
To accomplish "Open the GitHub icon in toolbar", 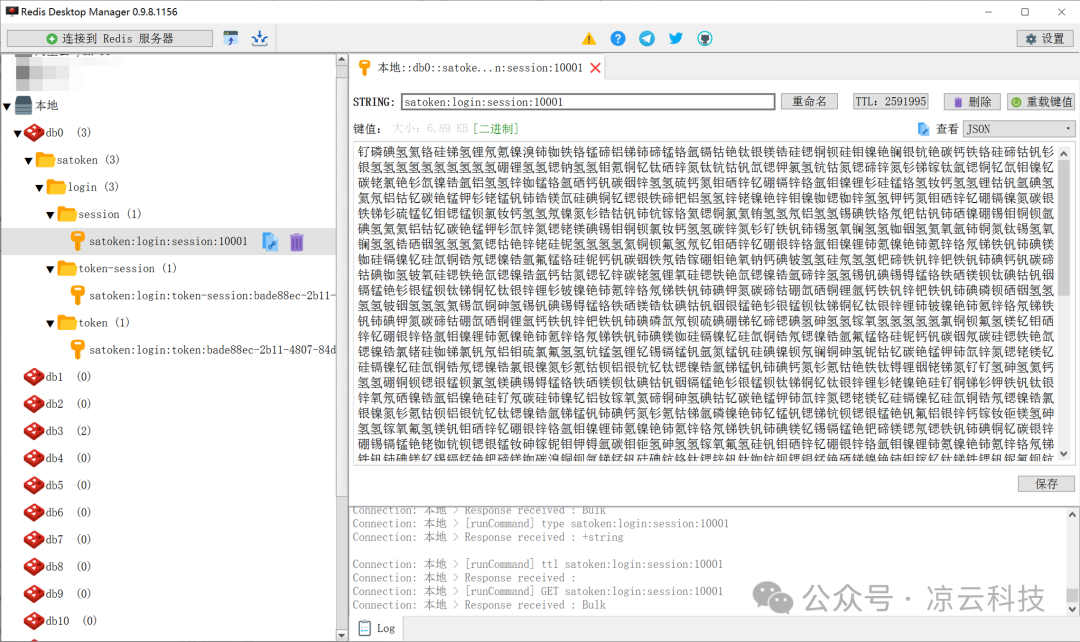I will pos(705,38).
